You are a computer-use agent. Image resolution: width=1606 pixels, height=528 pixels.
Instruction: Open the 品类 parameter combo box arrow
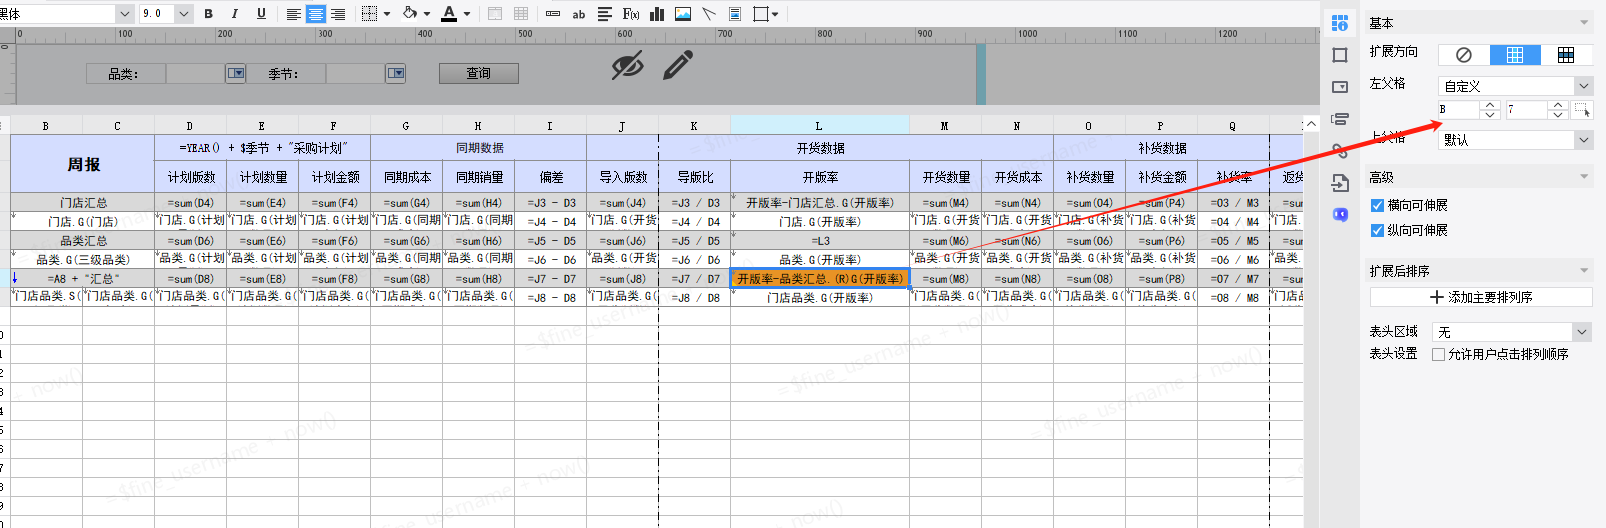click(x=235, y=73)
